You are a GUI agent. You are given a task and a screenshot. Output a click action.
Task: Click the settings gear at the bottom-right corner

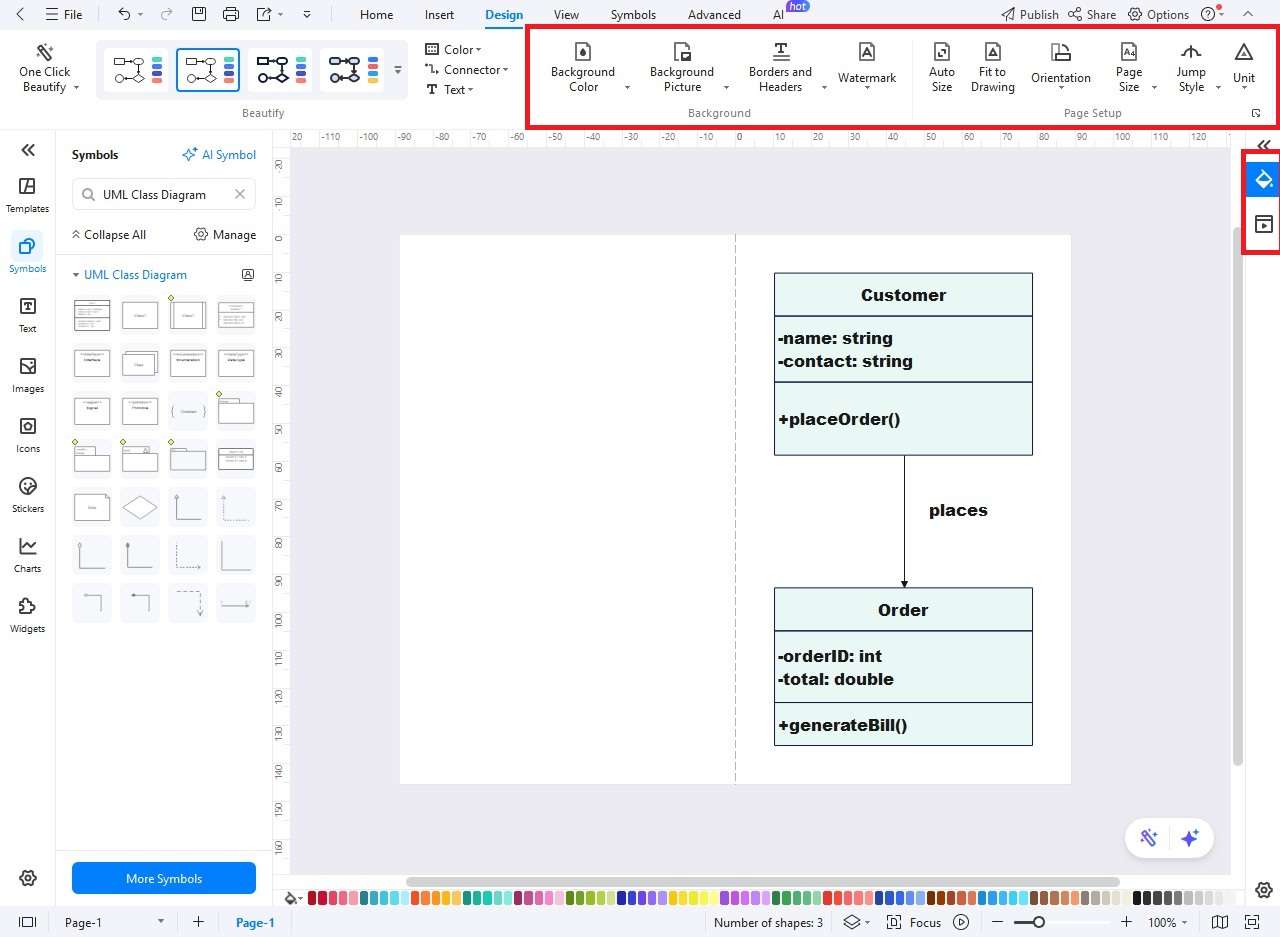point(1264,890)
